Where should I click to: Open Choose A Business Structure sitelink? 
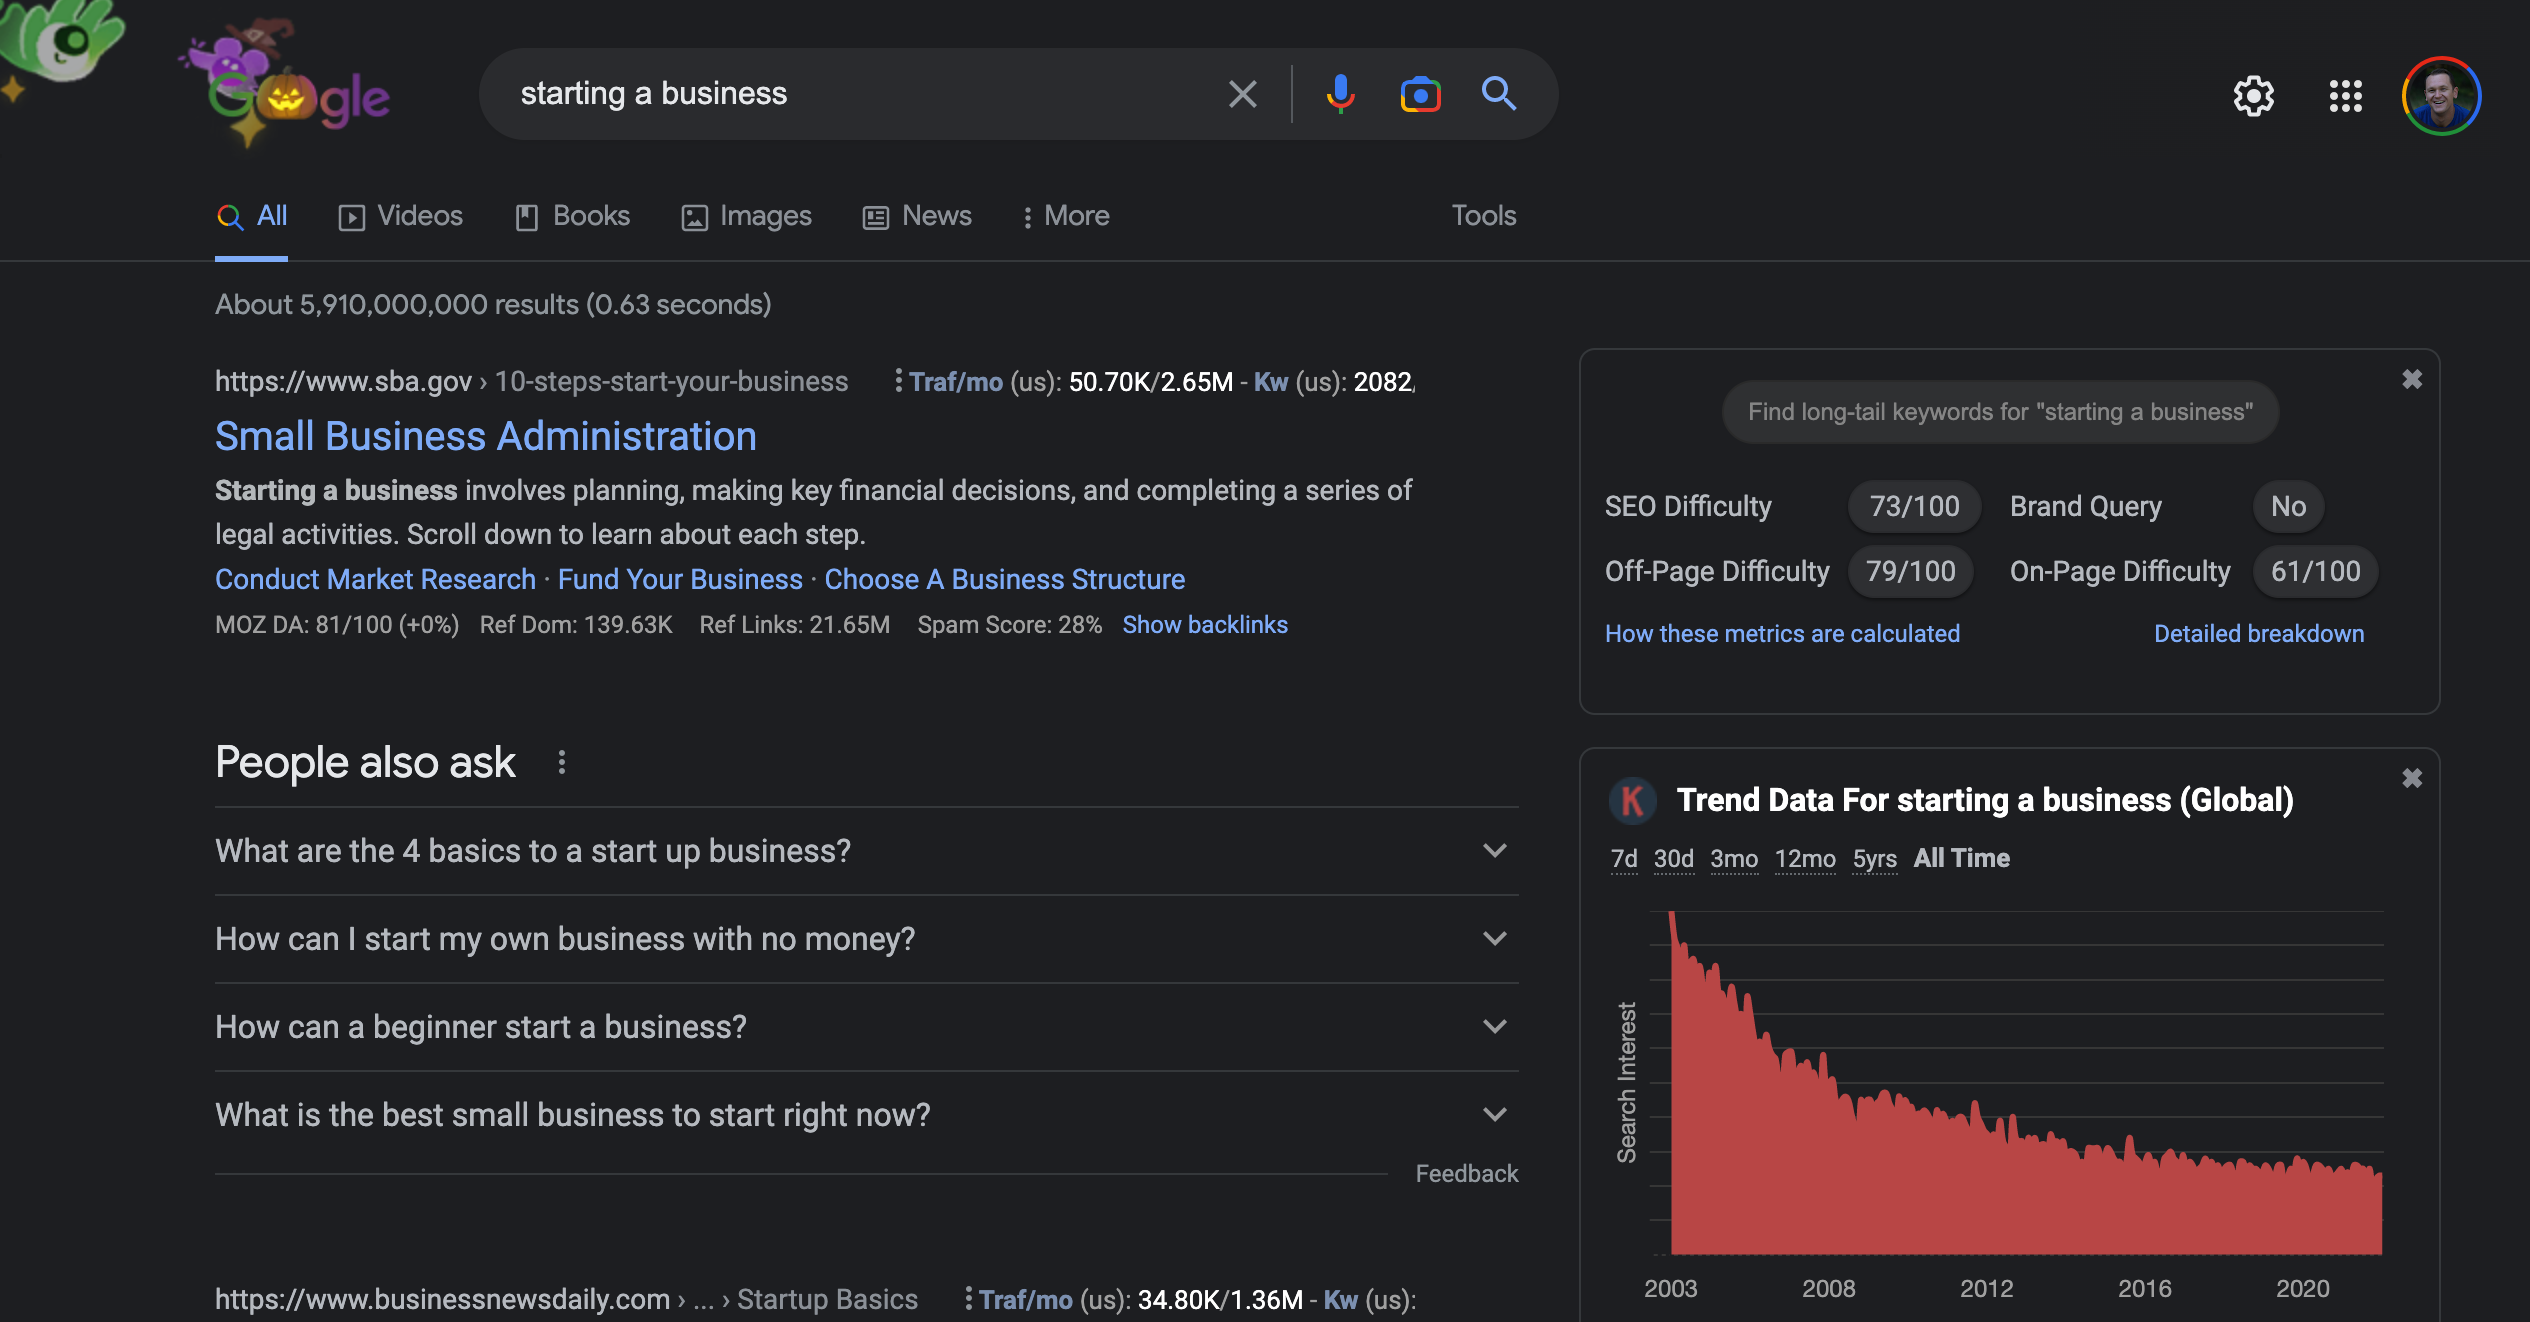(1004, 579)
